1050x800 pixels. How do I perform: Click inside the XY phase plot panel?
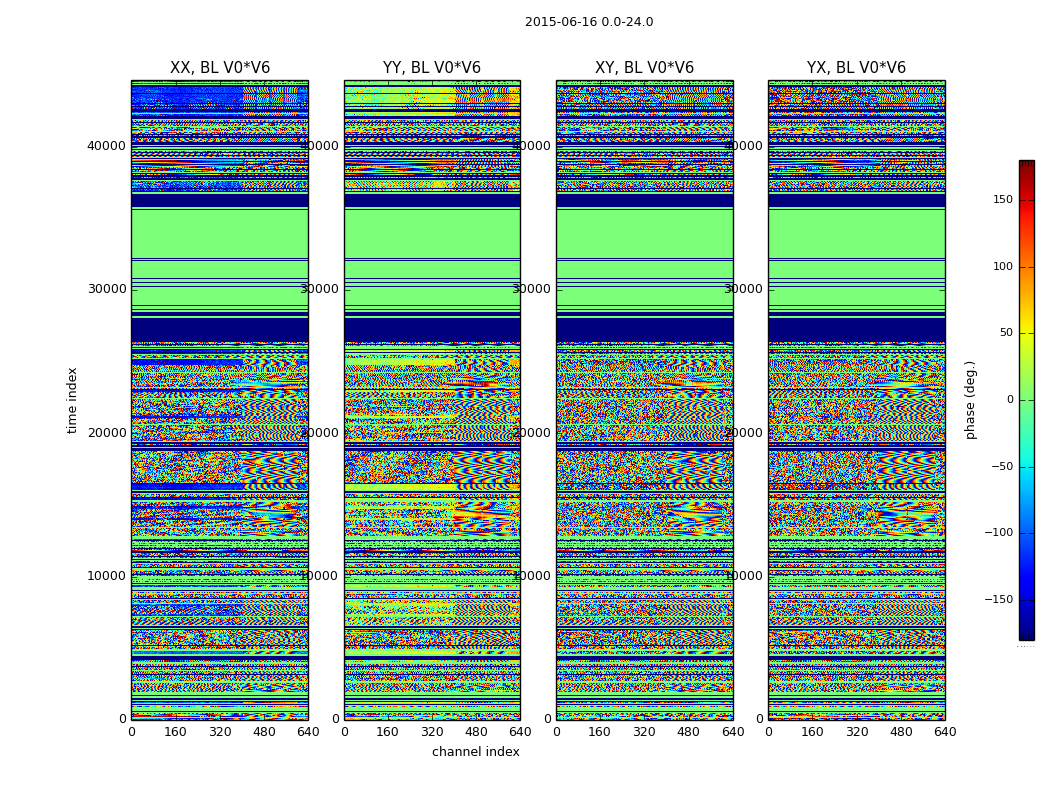(644, 400)
